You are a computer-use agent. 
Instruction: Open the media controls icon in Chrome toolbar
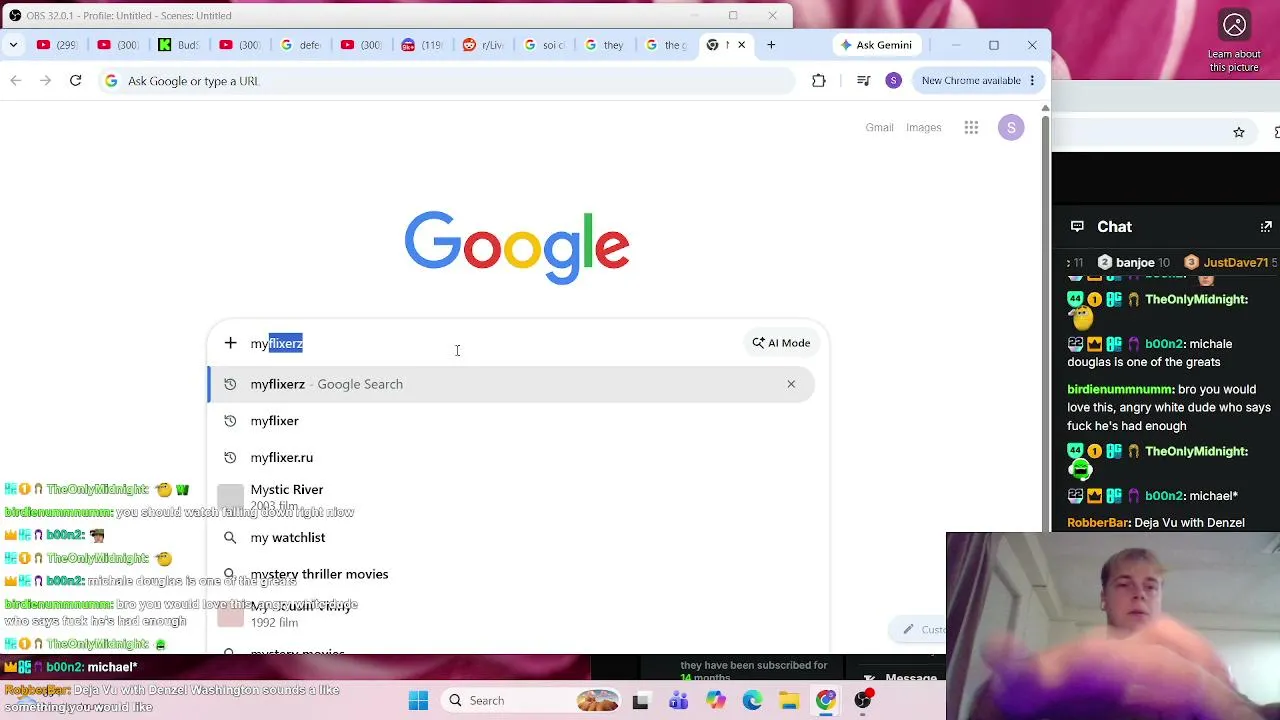pos(864,81)
